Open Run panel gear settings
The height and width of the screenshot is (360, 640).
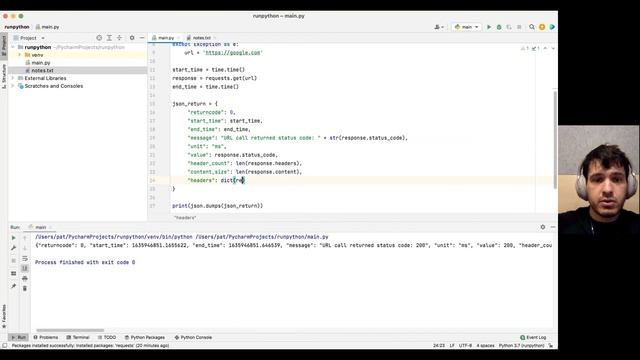(x=542, y=227)
